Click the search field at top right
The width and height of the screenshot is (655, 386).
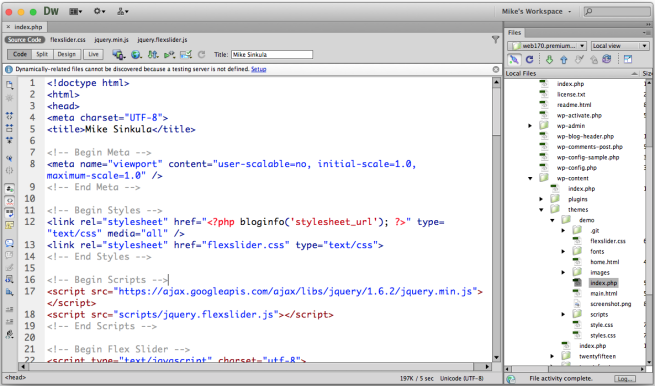(617, 12)
